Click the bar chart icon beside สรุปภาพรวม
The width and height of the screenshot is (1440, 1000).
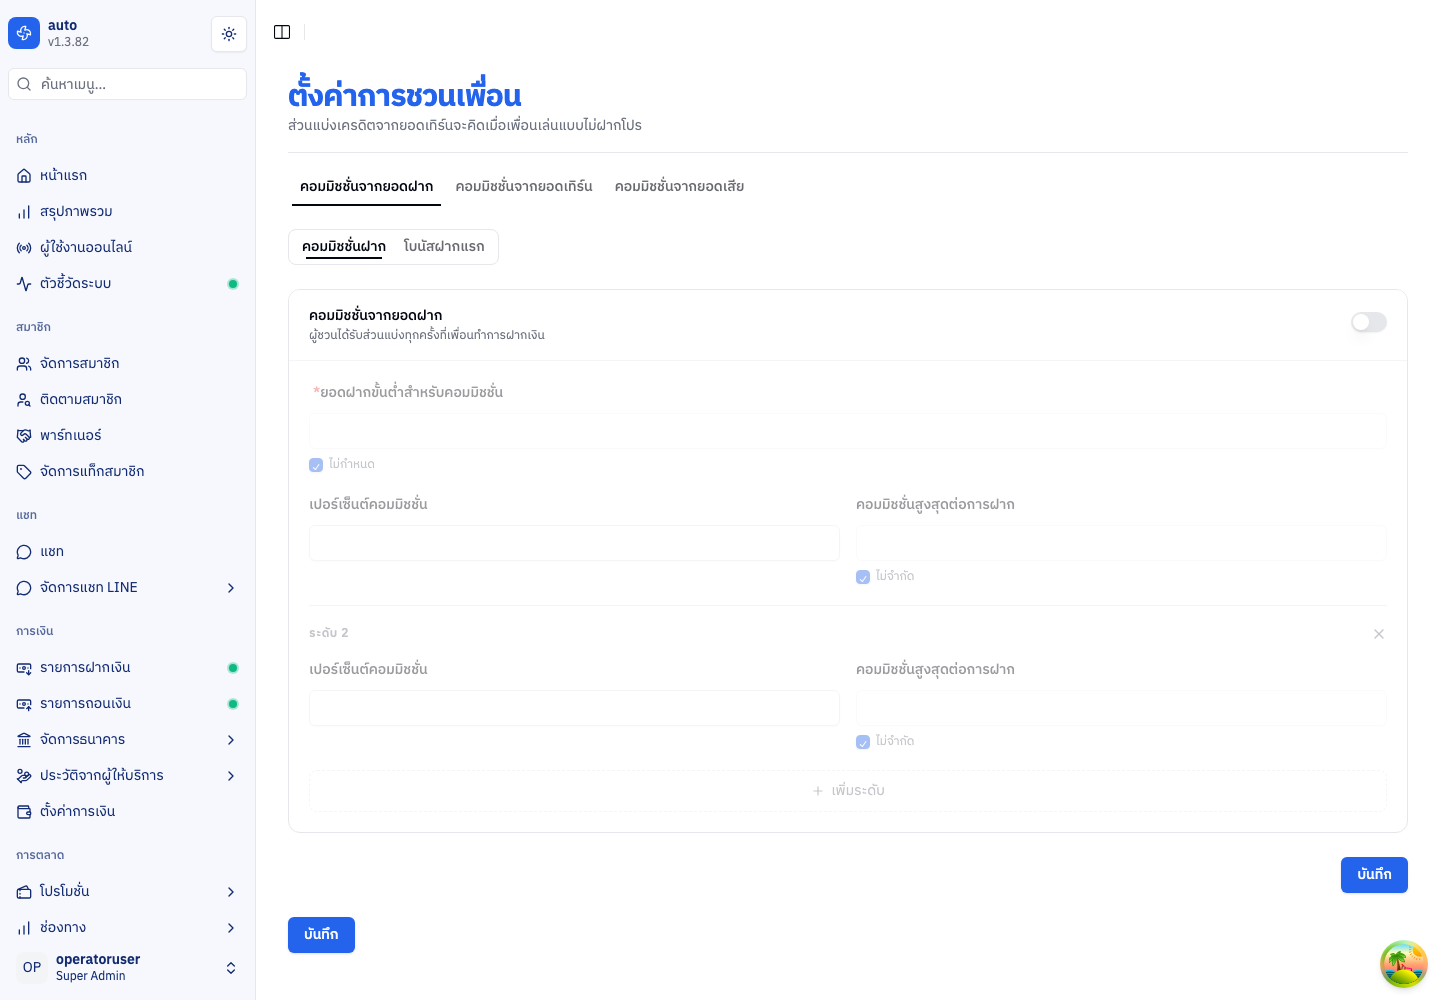[x=24, y=212]
